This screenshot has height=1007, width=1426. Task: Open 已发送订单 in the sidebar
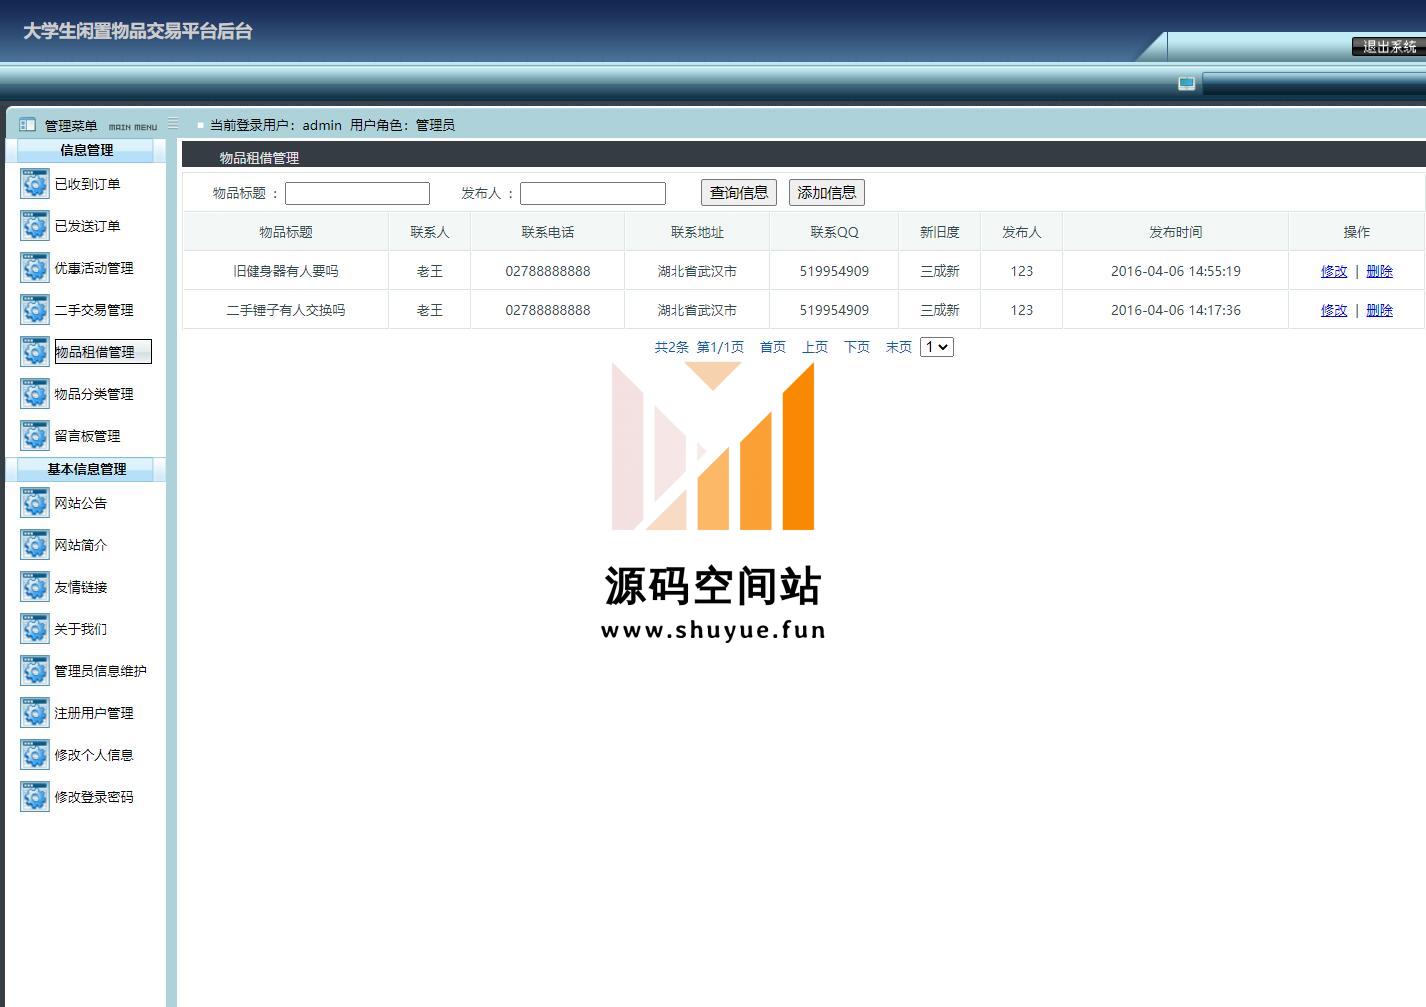87,226
